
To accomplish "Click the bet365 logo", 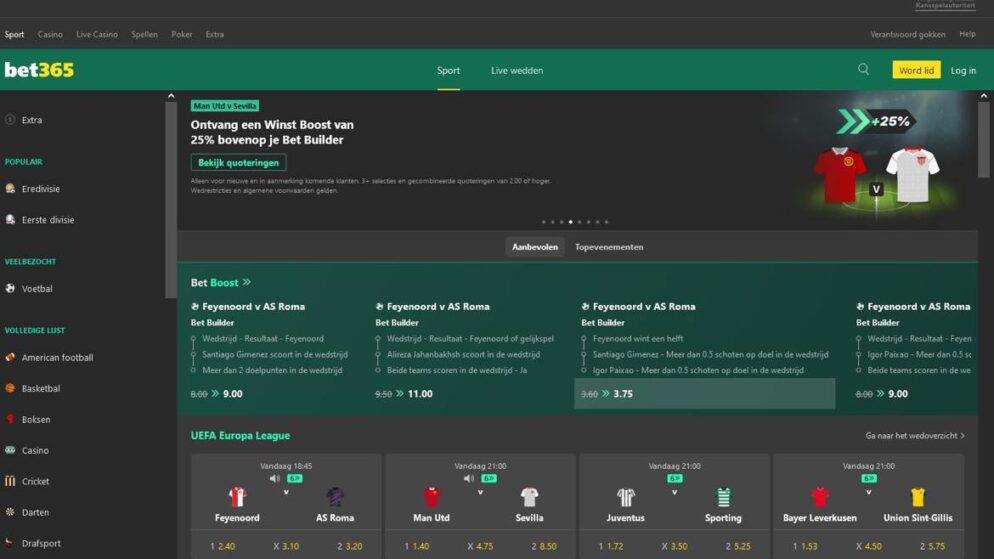I will (39, 70).
